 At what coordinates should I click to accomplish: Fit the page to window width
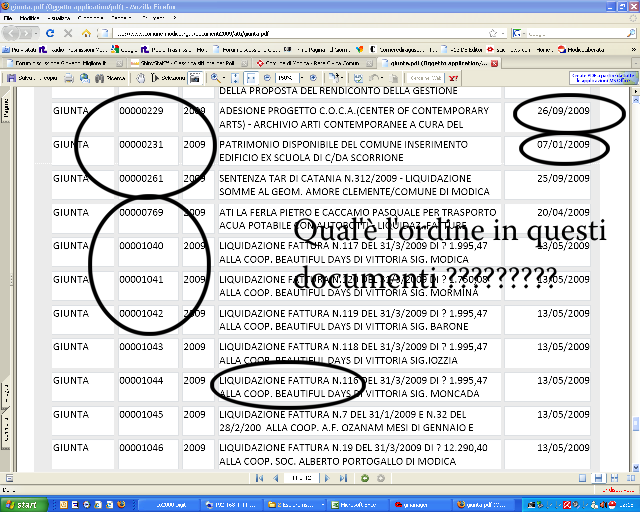(250, 78)
